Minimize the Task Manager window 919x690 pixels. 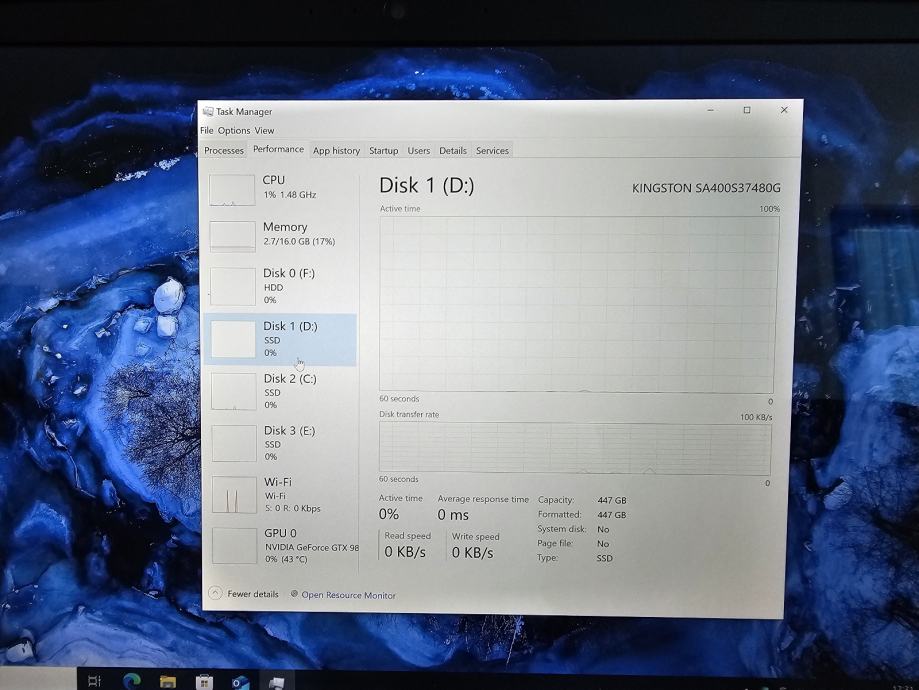[x=710, y=110]
